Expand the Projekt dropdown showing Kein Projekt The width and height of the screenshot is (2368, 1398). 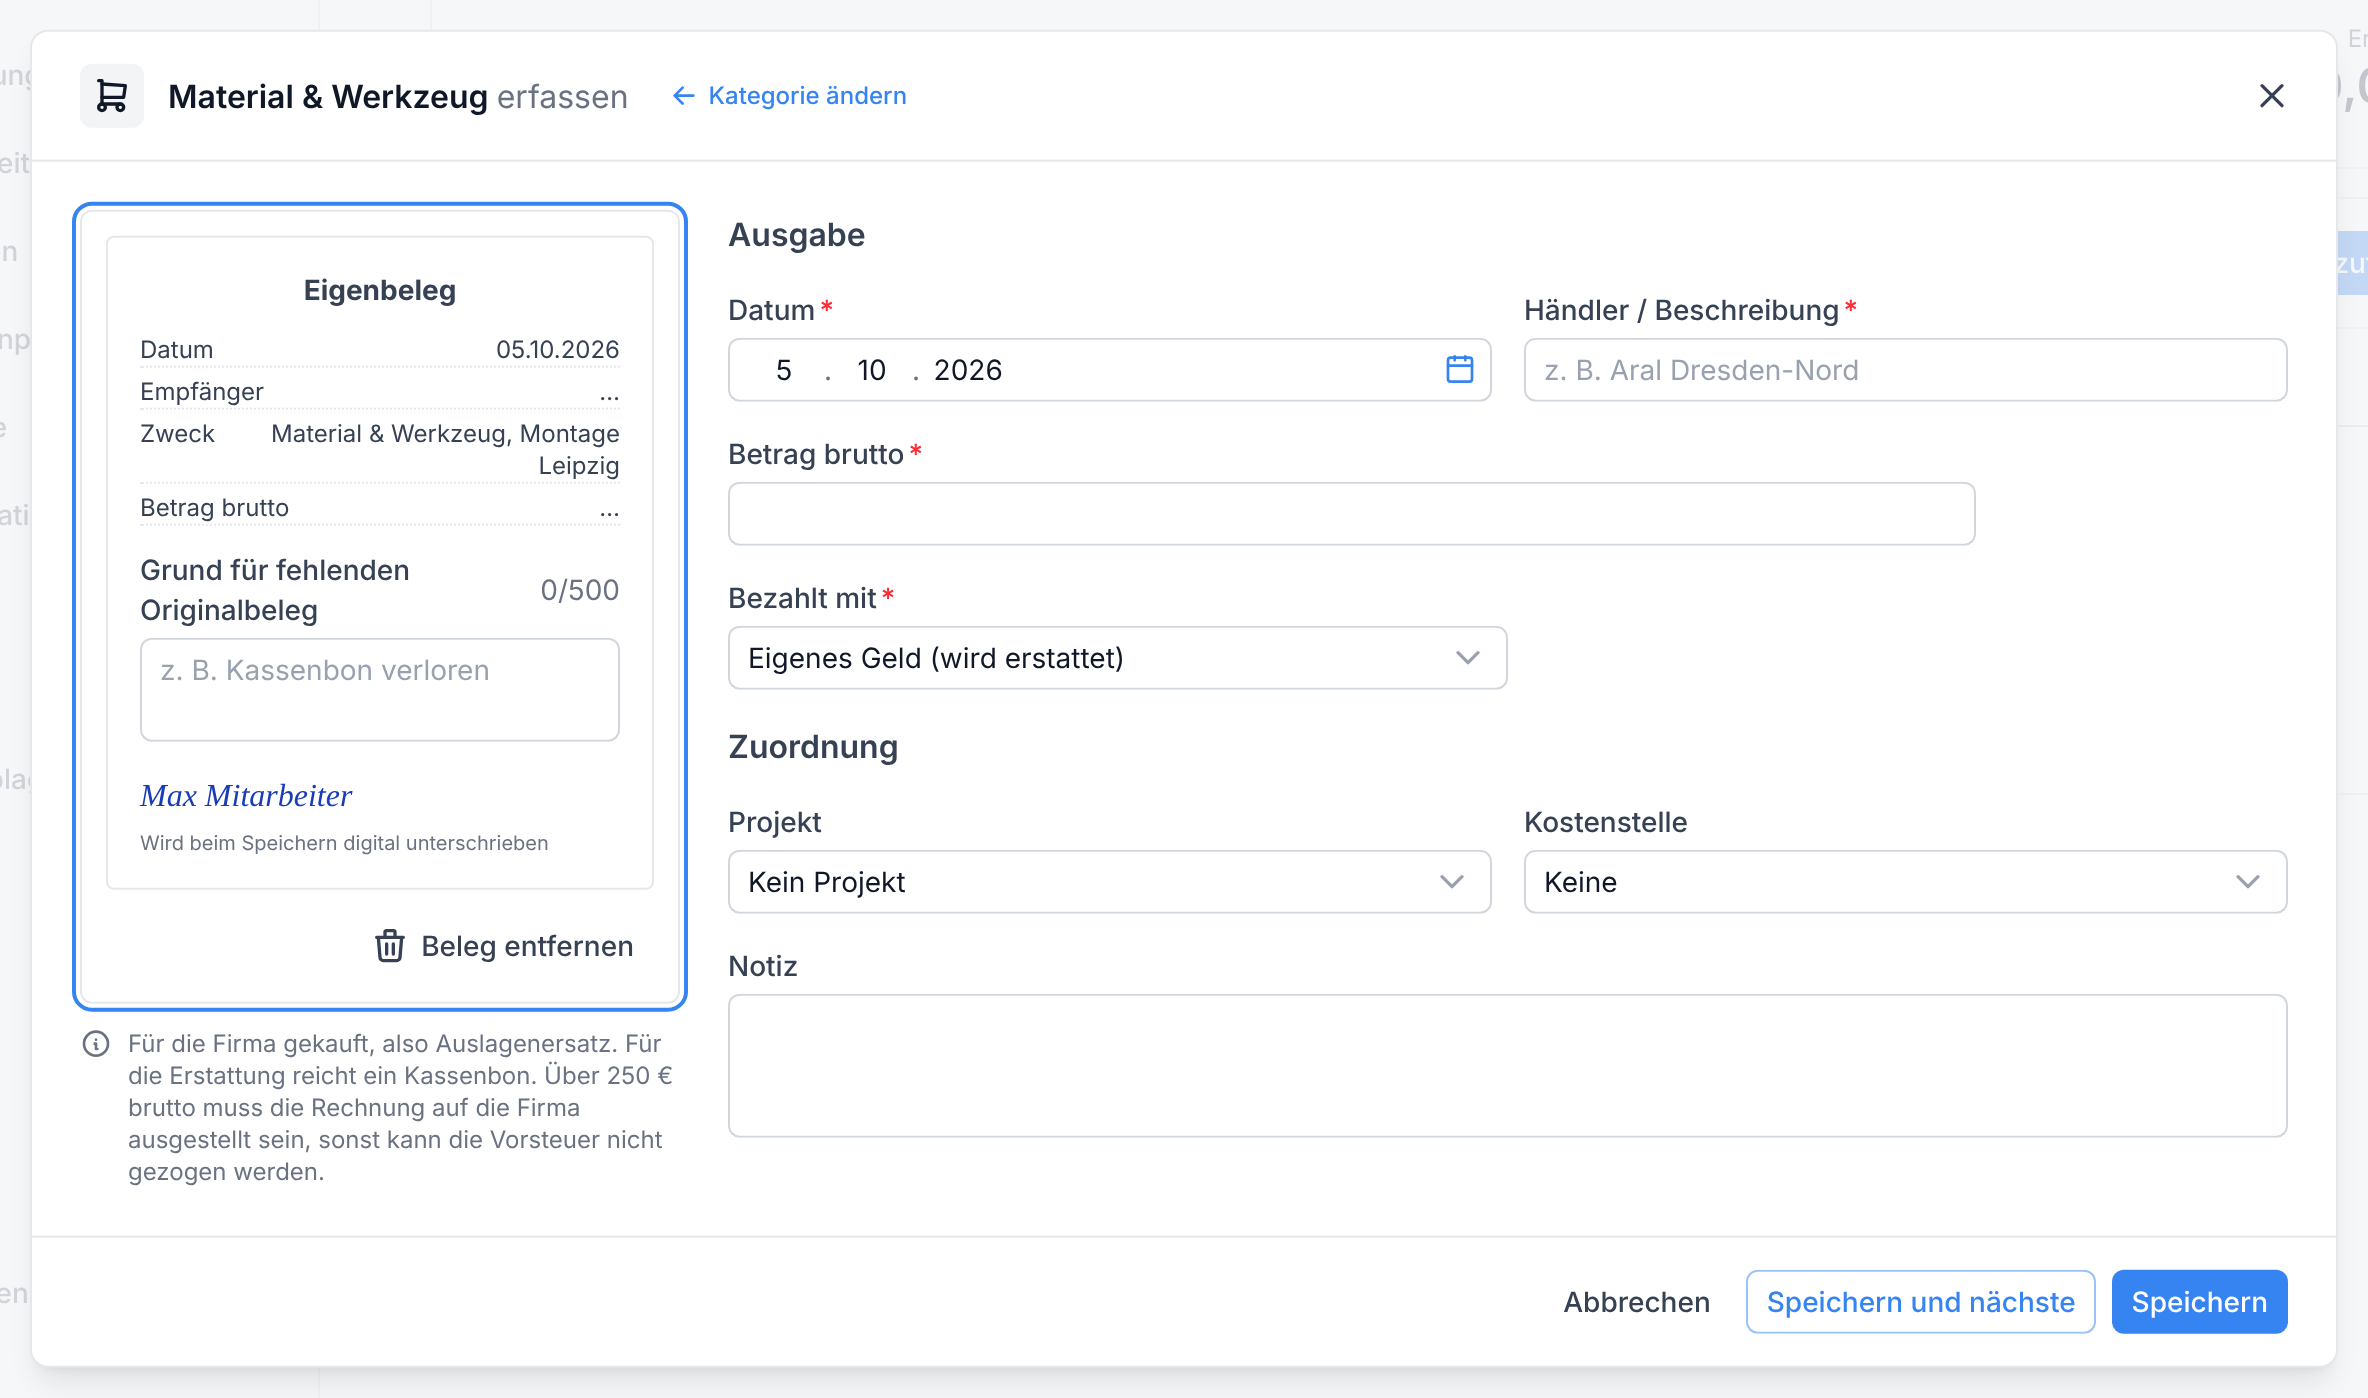pos(1109,882)
